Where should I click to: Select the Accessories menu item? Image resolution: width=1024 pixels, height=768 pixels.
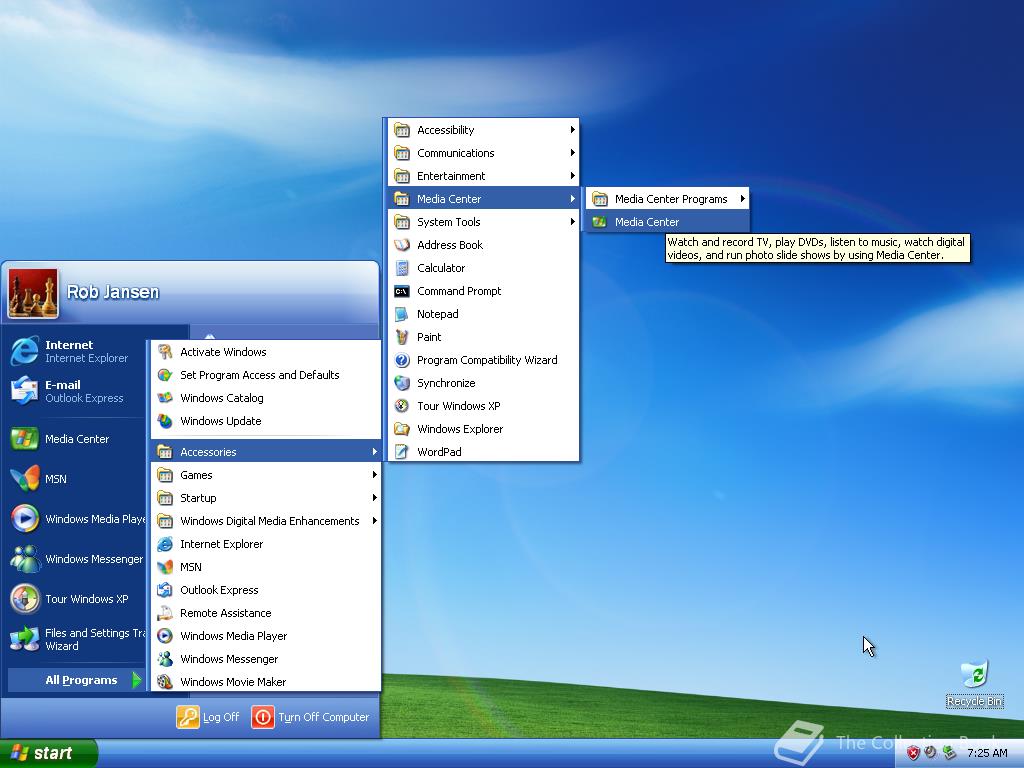(266, 452)
